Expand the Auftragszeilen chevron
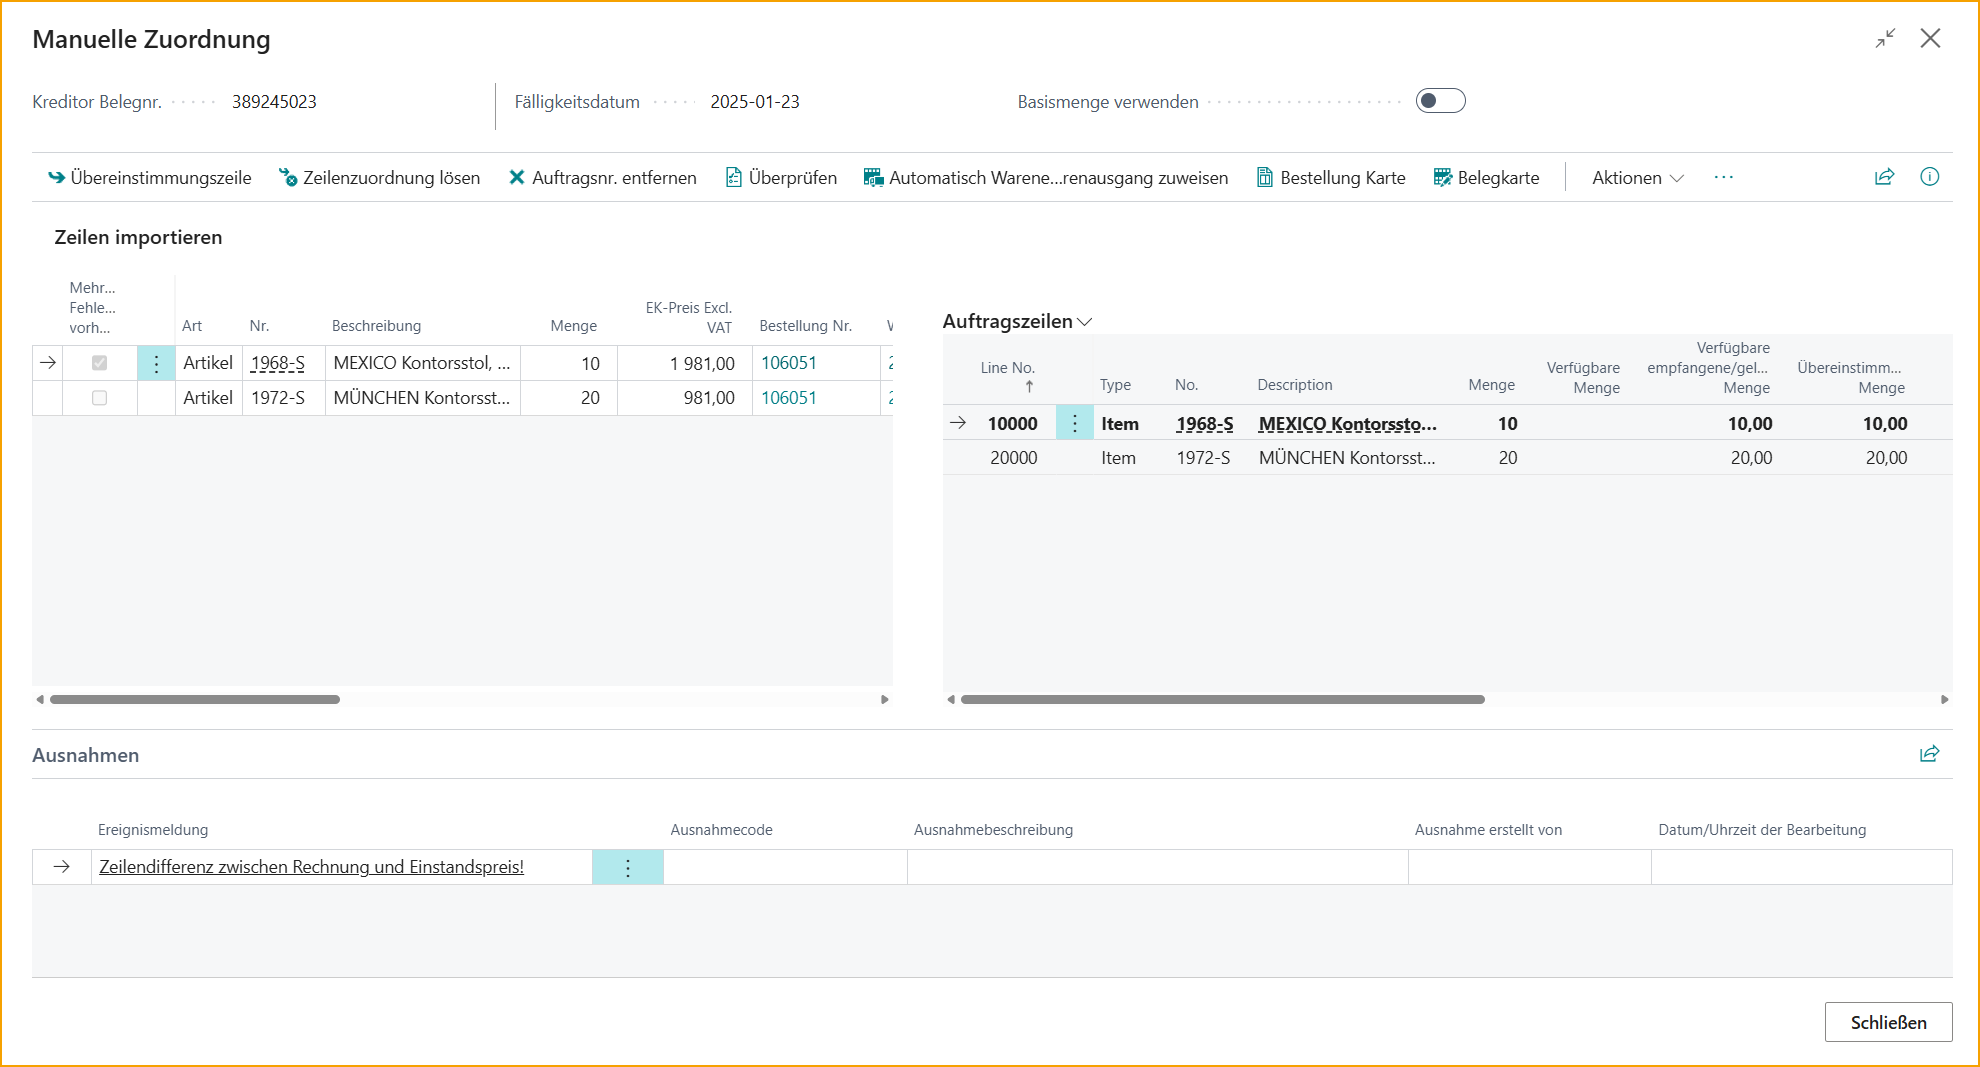Viewport: 1980px width, 1067px height. click(x=1085, y=322)
